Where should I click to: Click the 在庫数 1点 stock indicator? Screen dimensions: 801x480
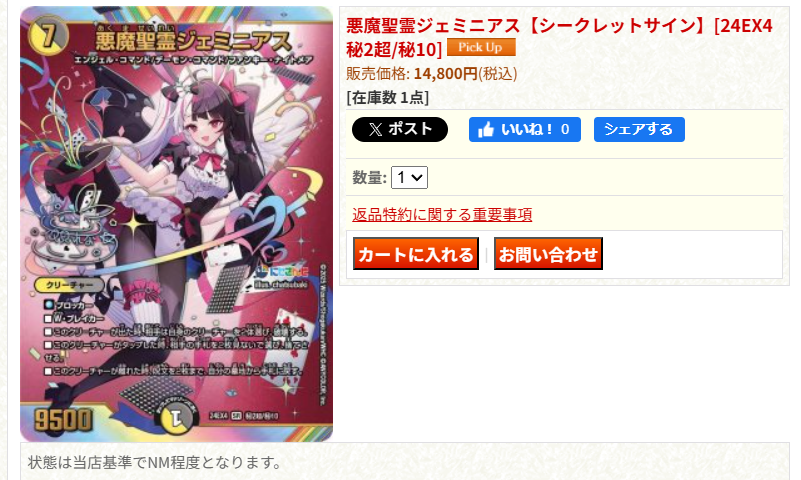pos(387,98)
